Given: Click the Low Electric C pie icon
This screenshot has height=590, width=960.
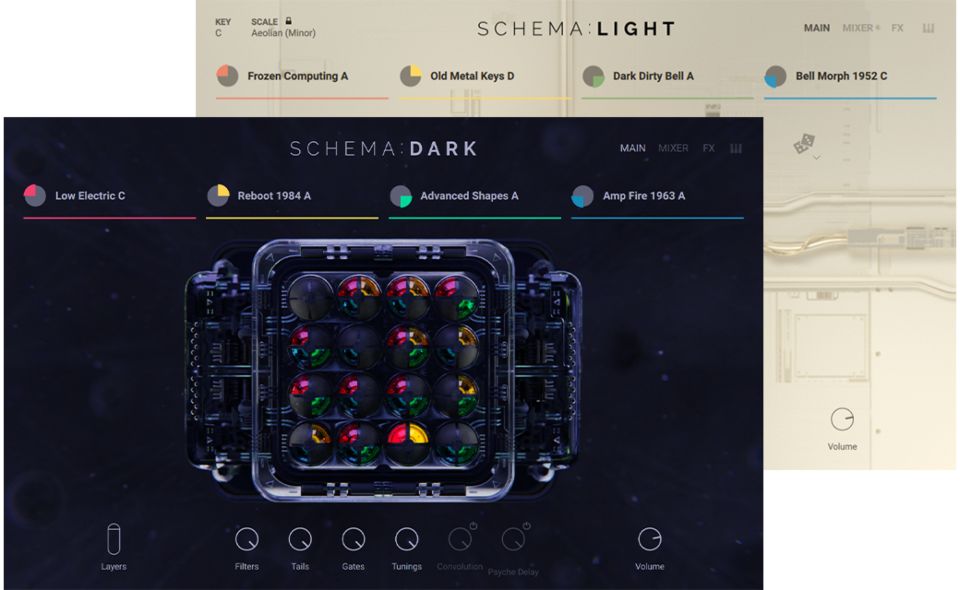Looking at the screenshot, I should (x=35, y=195).
